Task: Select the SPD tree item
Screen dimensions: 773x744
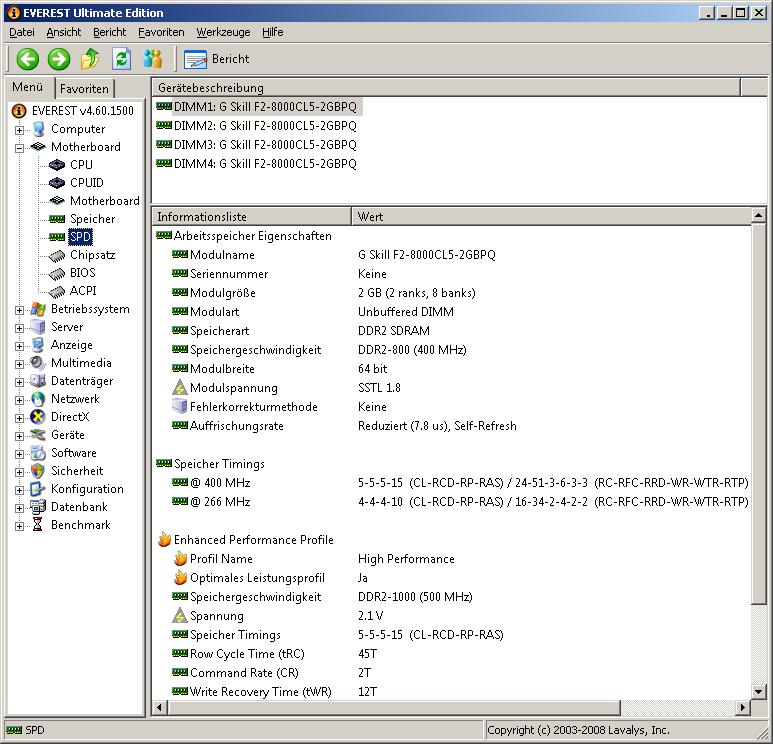Action: click(x=80, y=237)
